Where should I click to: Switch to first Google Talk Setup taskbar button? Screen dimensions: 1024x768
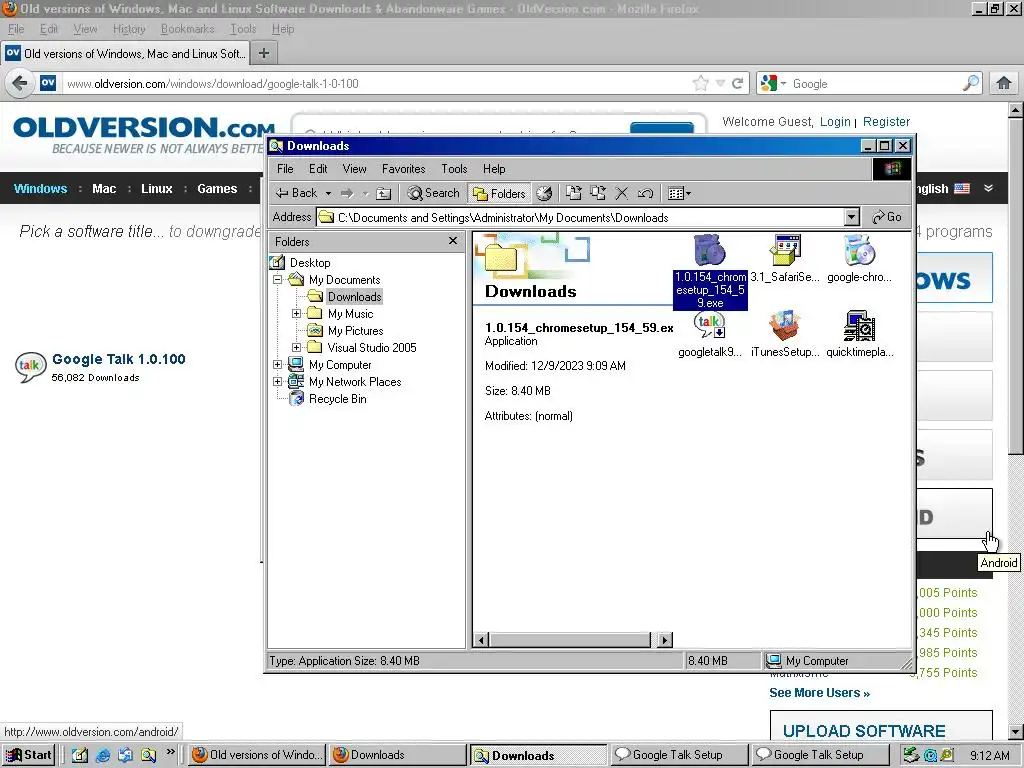tap(678, 755)
